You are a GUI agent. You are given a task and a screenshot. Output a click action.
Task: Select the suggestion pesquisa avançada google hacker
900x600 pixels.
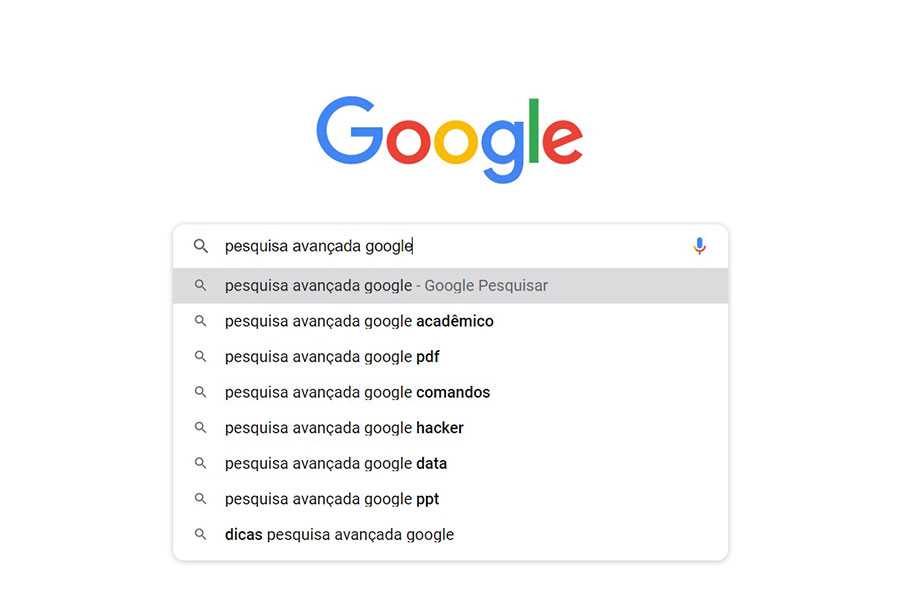click(344, 427)
